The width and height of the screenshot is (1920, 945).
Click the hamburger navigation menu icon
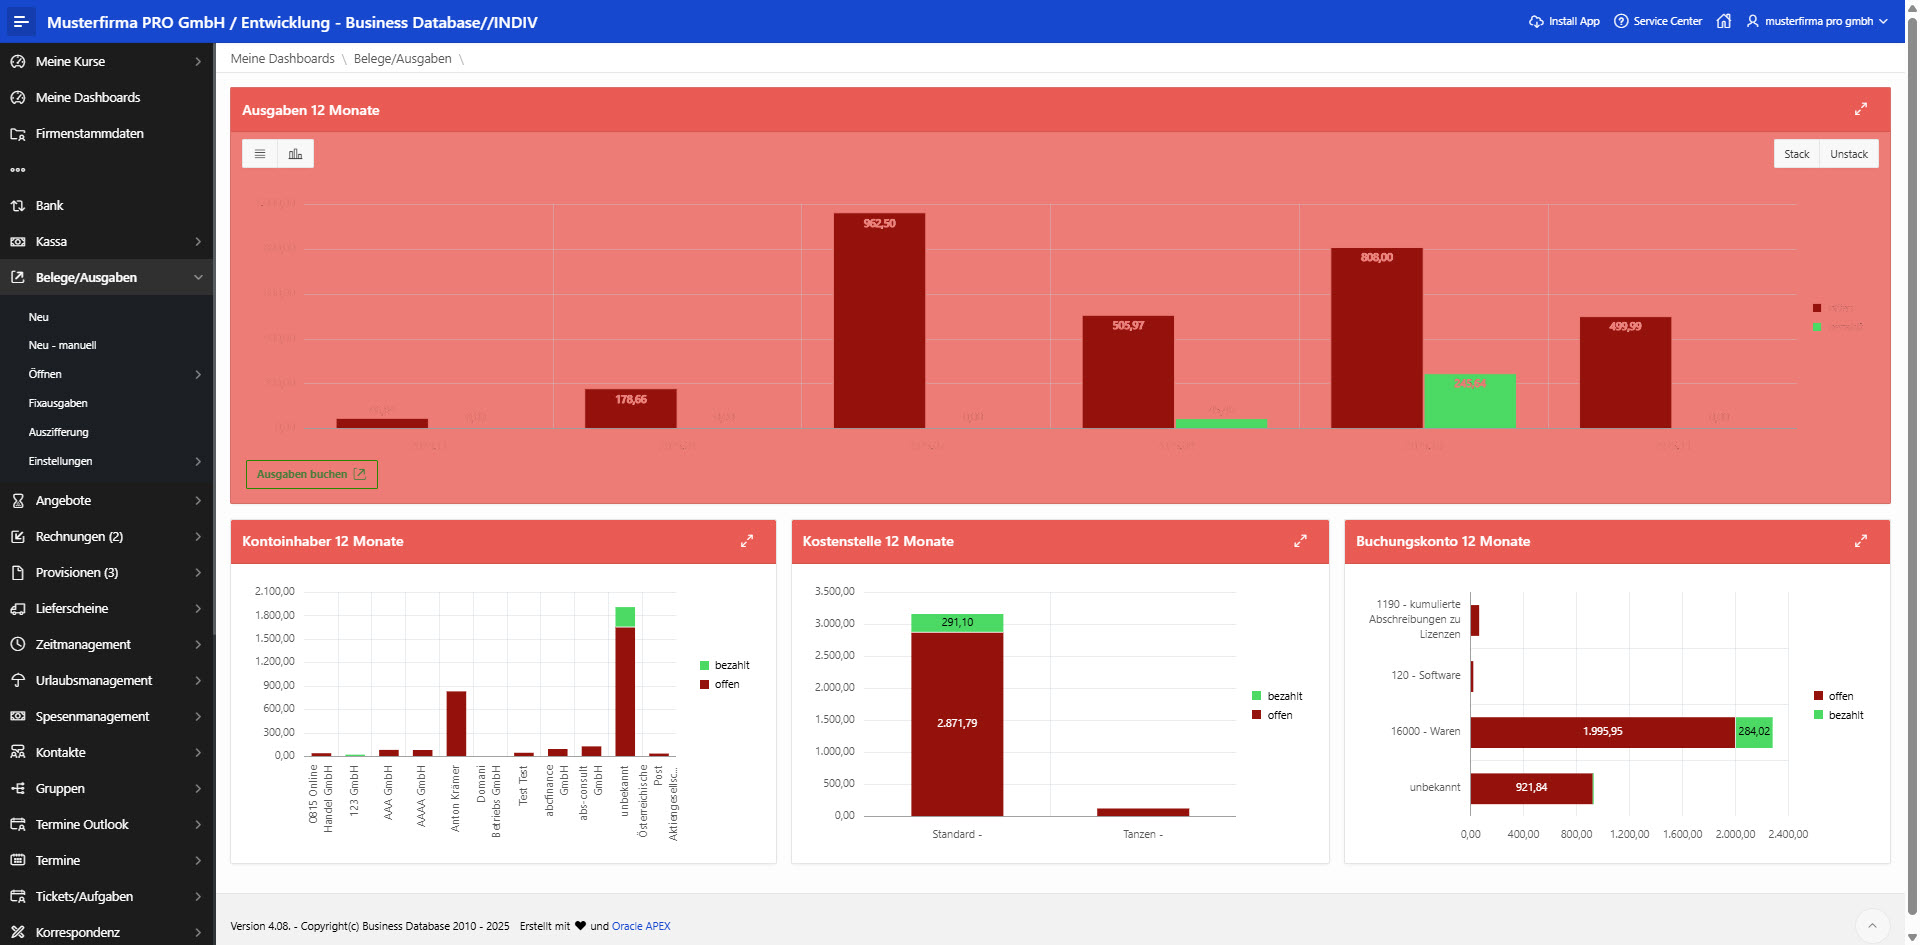click(x=21, y=21)
